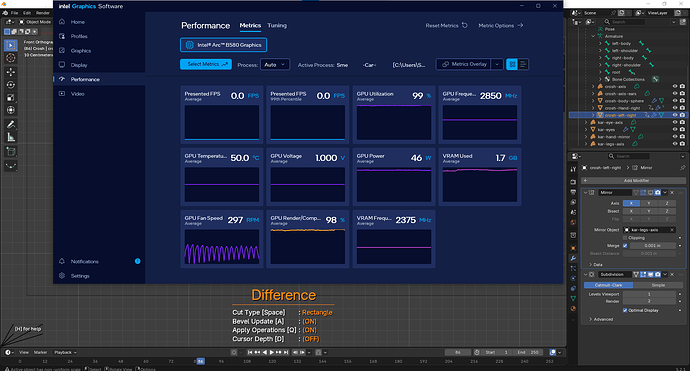Select the Scale tool in Blender toolbar
Image resolution: width=690 pixels, height=371 pixels.
pyautogui.click(x=11, y=97)
